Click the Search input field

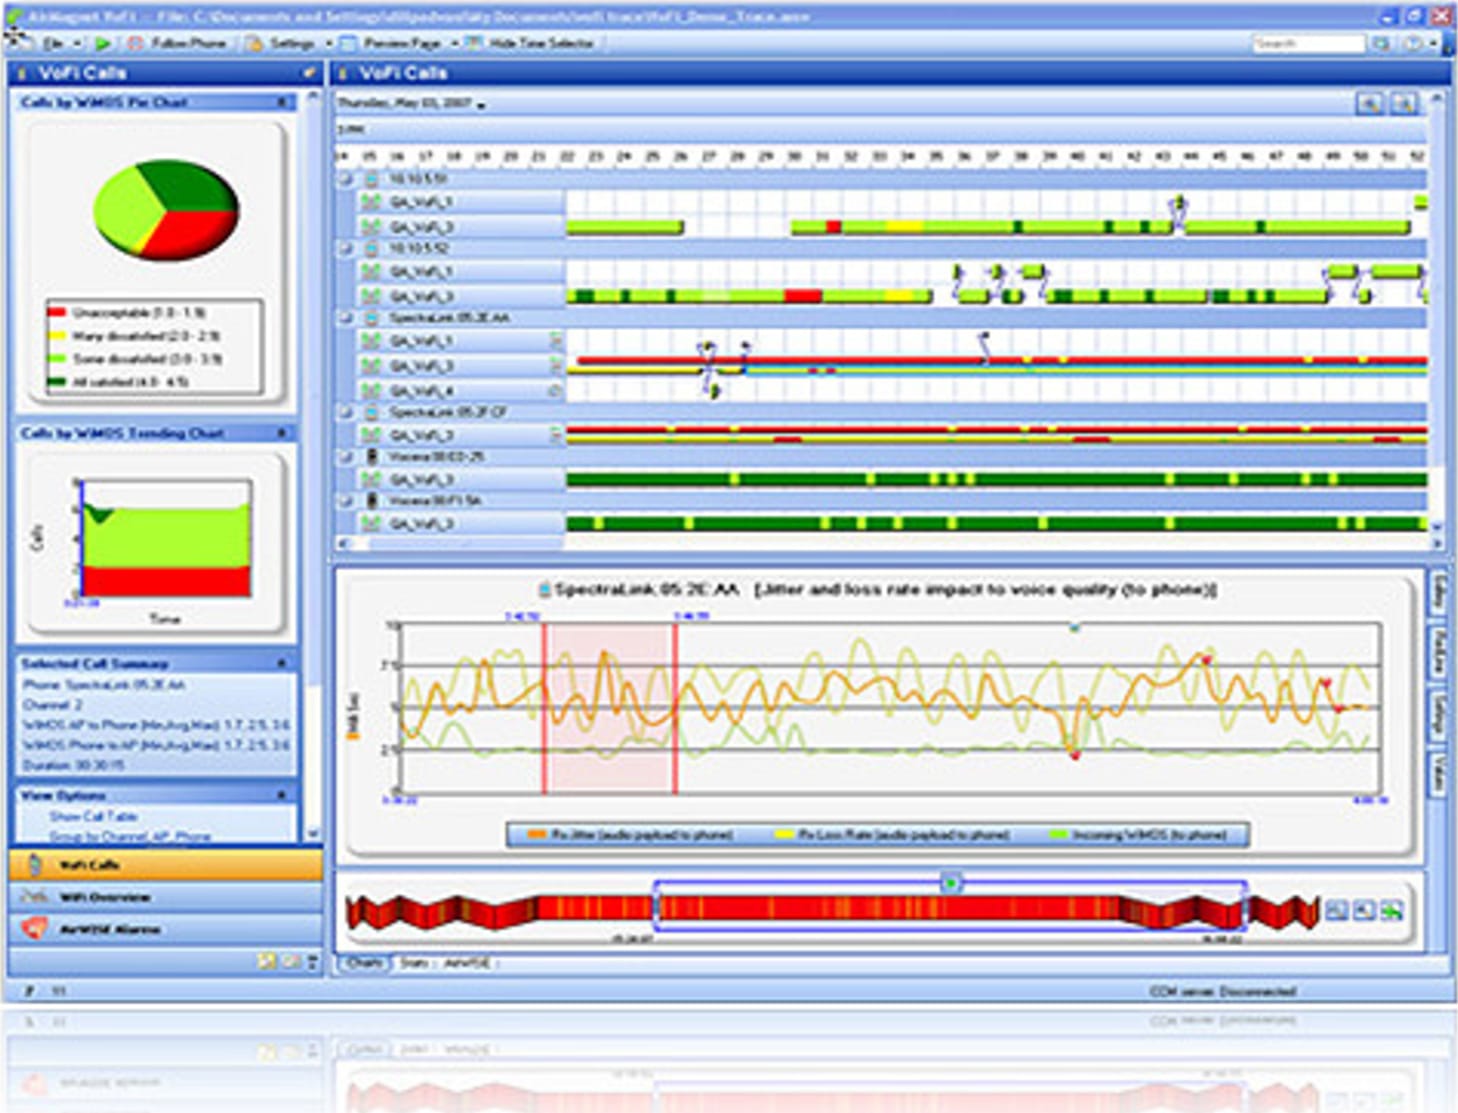pyautogui.click(x=1308, y=44)
